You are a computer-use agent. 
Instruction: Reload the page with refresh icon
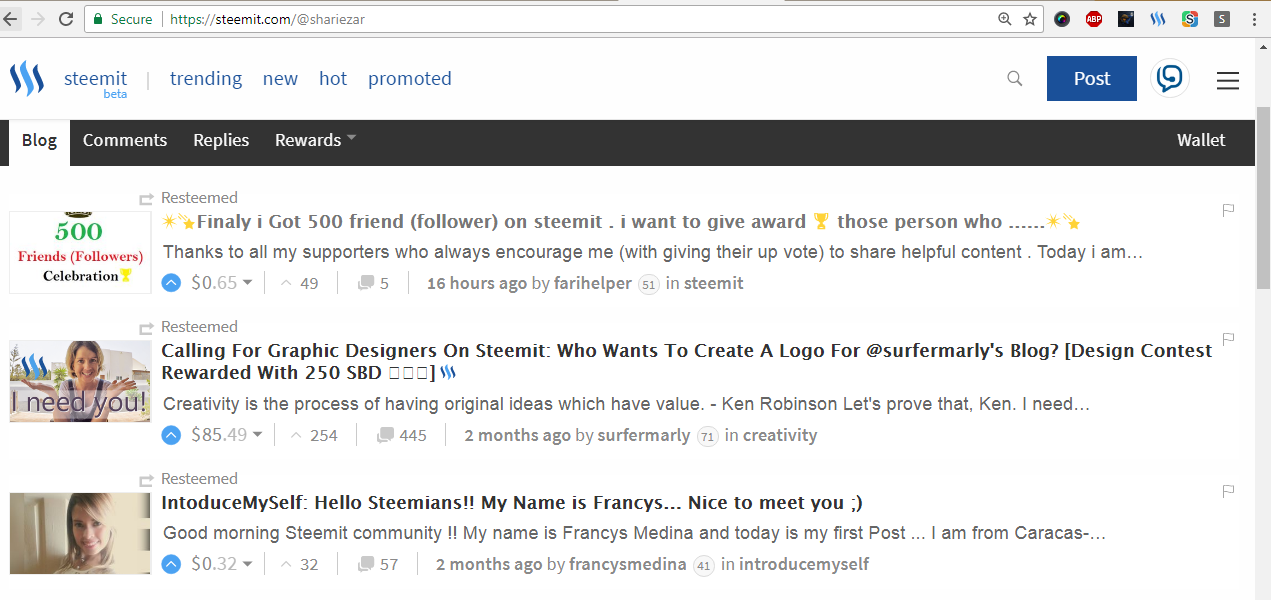[66, 19]
